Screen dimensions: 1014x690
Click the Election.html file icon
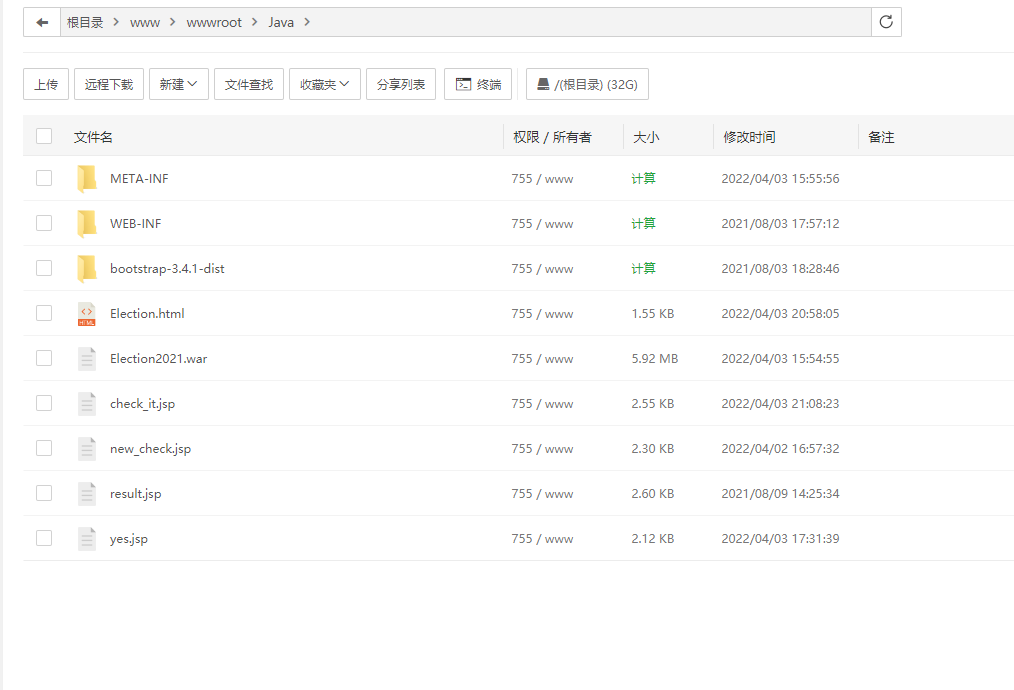pyautogui.click(x=87, y=314)
